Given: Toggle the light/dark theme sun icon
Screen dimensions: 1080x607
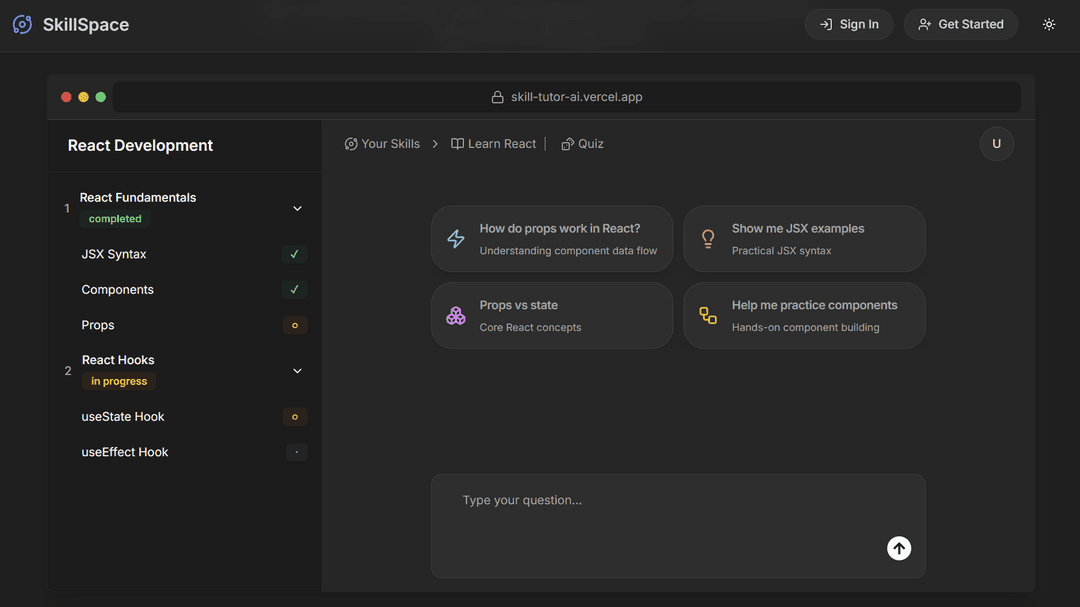Looking at the screenshot, I should click(x=1048, y=24).
